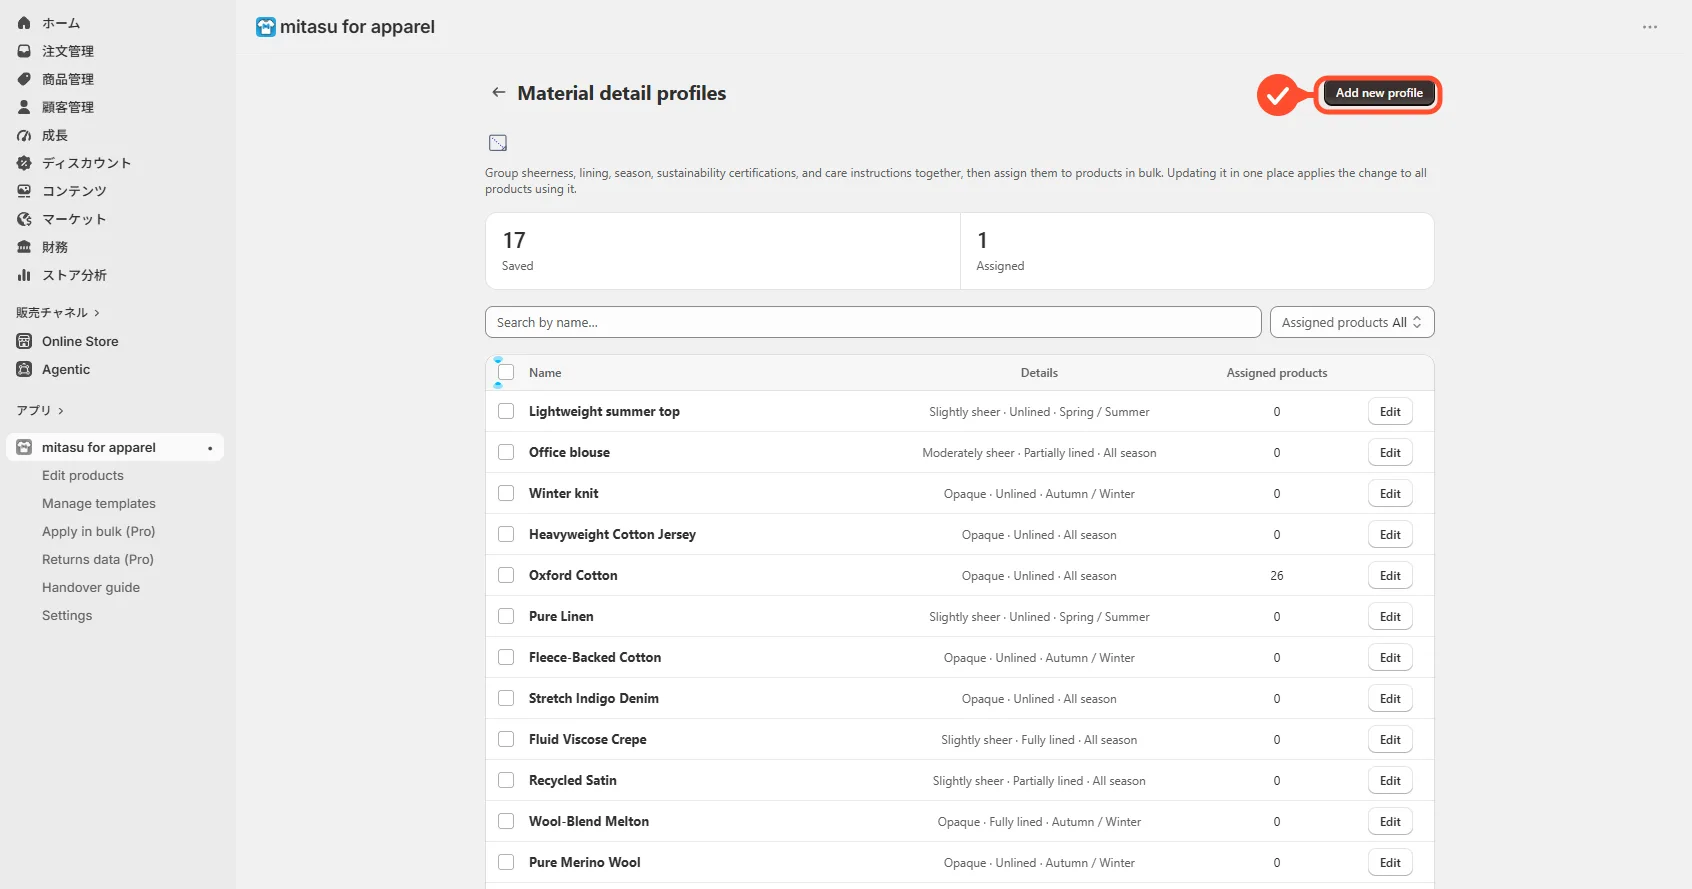Click the 17 Saved stat card
Image resolution: width=1692 pixels, height=889 pixels.
pyautogui.click(x=722, y=251)
